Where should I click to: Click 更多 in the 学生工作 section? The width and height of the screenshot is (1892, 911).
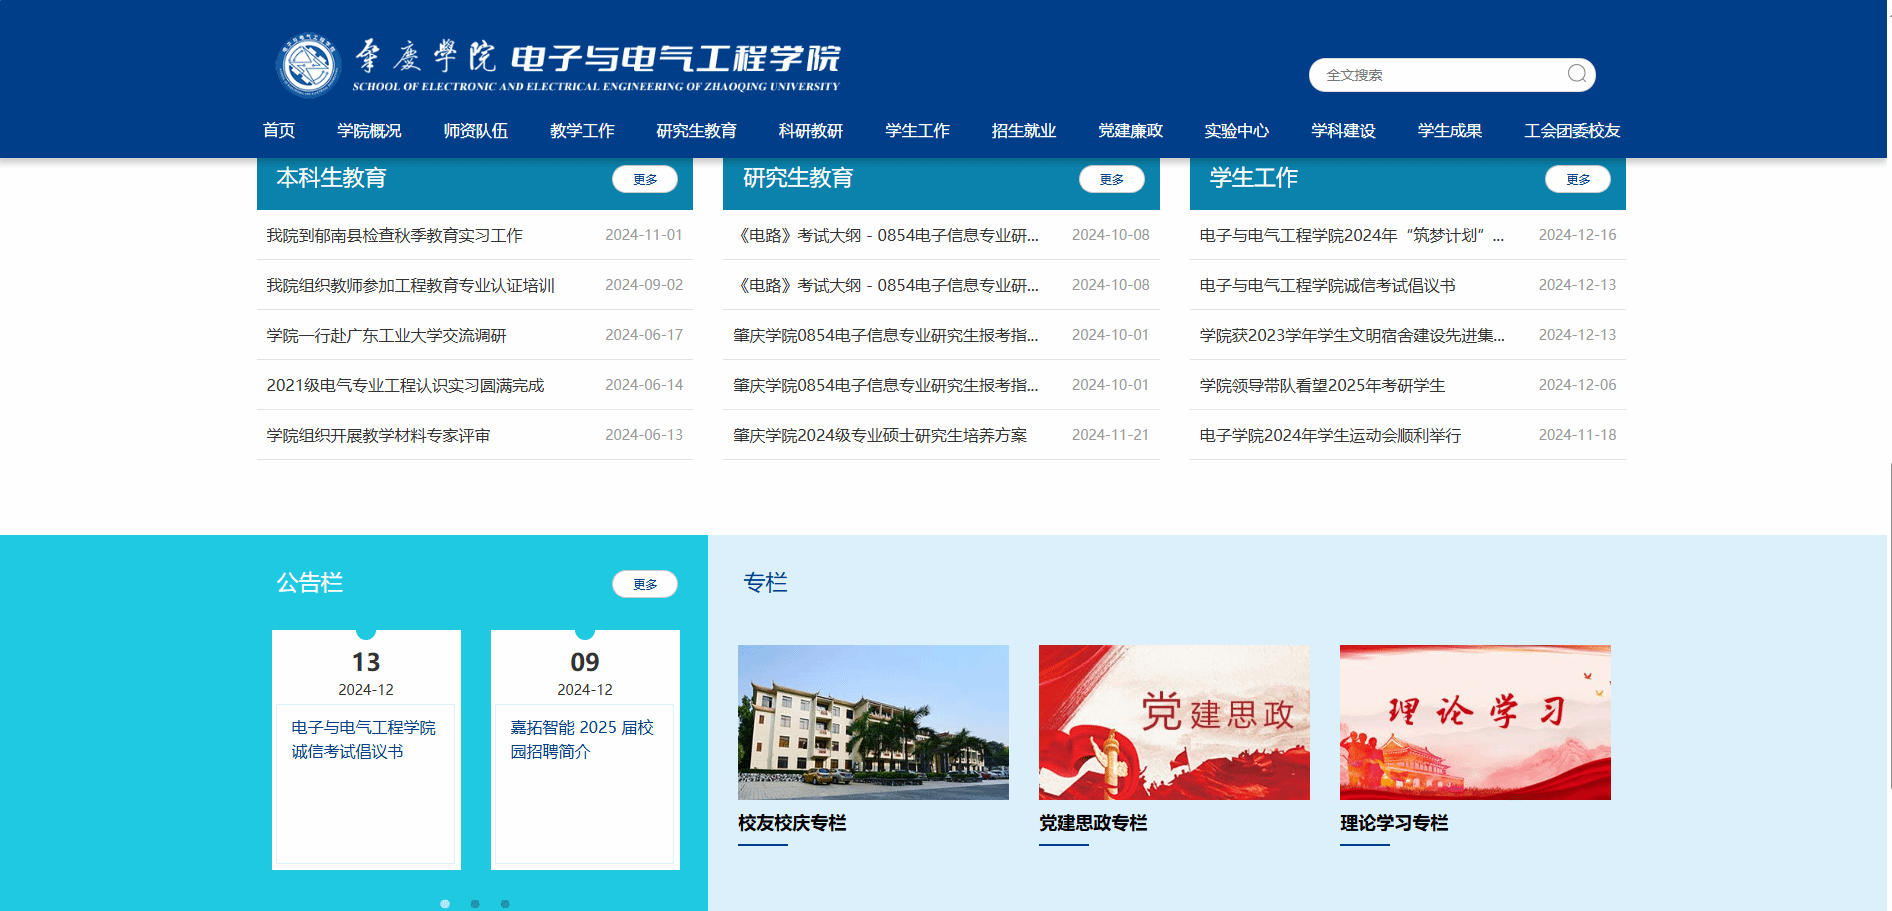[1577, 180]
